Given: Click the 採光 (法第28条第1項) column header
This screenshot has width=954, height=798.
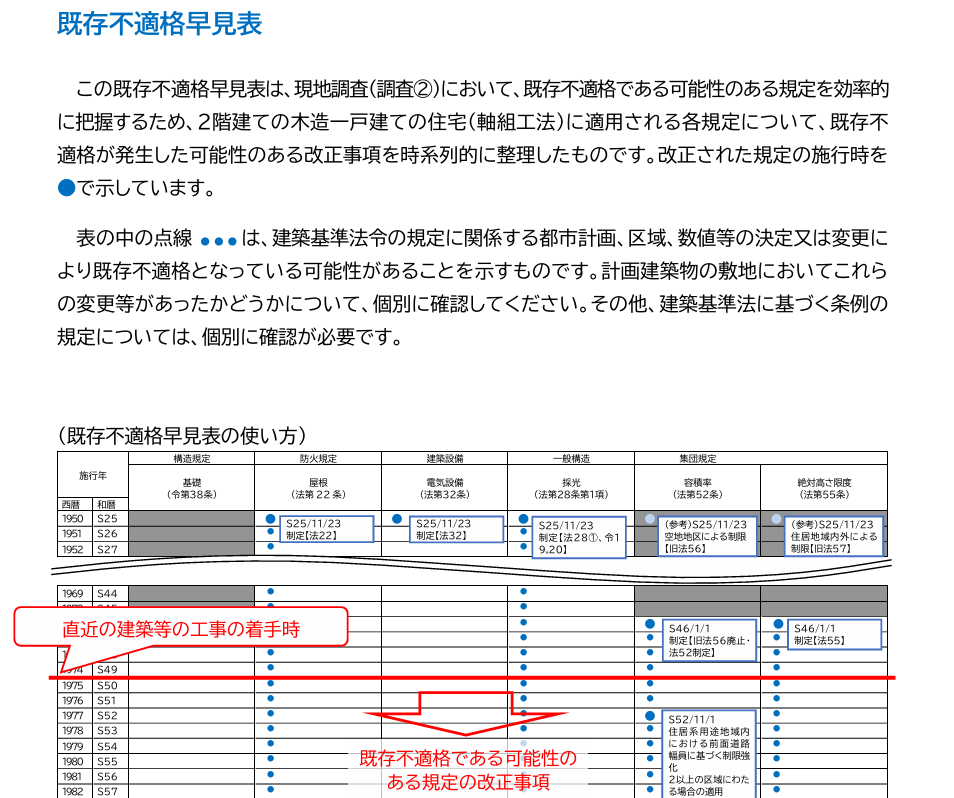Looking at the screenshot, I should pyautogui.click(x=571, y=487).
